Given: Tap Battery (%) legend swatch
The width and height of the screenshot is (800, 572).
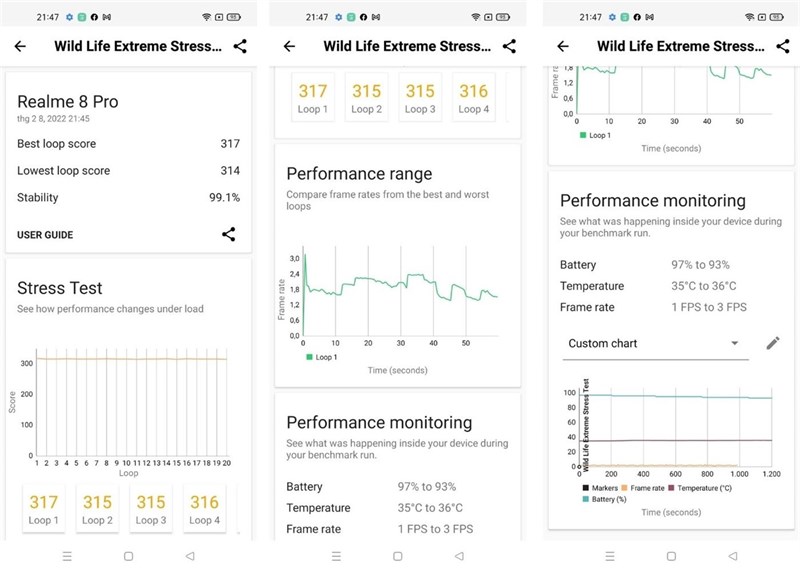Looking at the screenshot, I should tap(586, 499).
